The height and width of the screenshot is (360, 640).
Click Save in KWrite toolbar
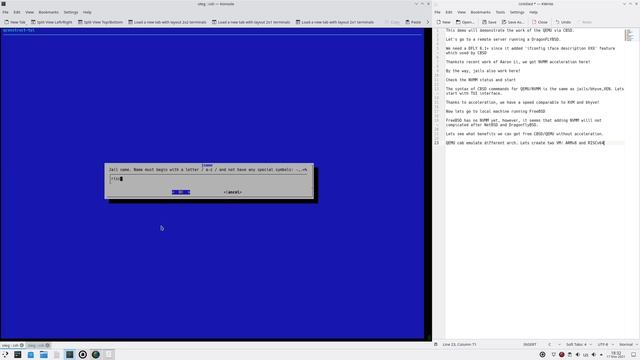point(489,22)
